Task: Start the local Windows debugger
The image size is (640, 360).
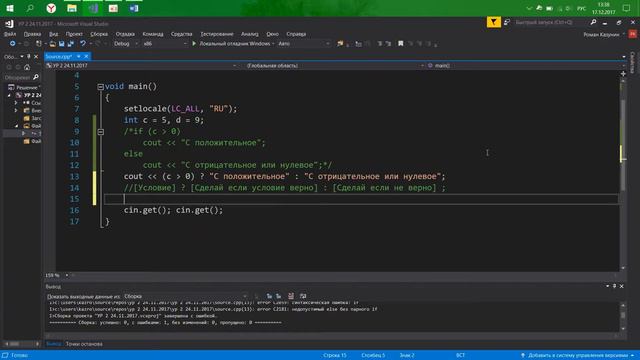Action: [x=231, y=43]
